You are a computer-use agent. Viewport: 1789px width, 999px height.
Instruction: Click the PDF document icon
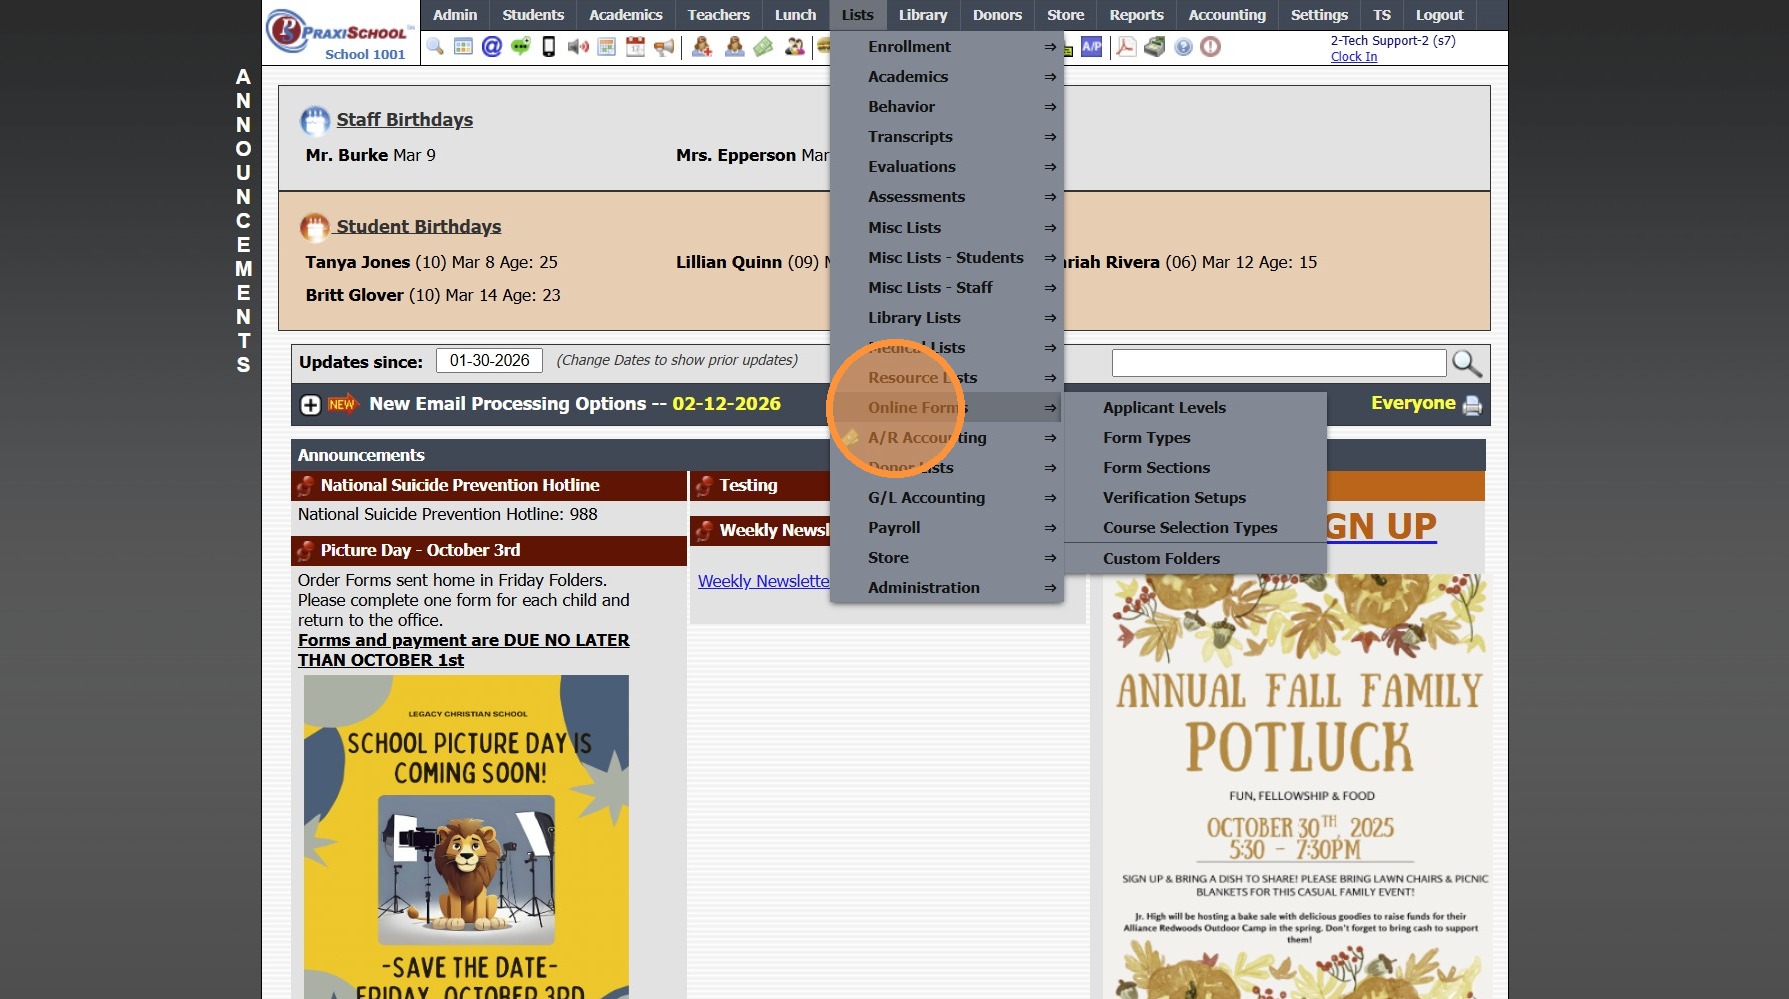click(x=1126, y=47)
